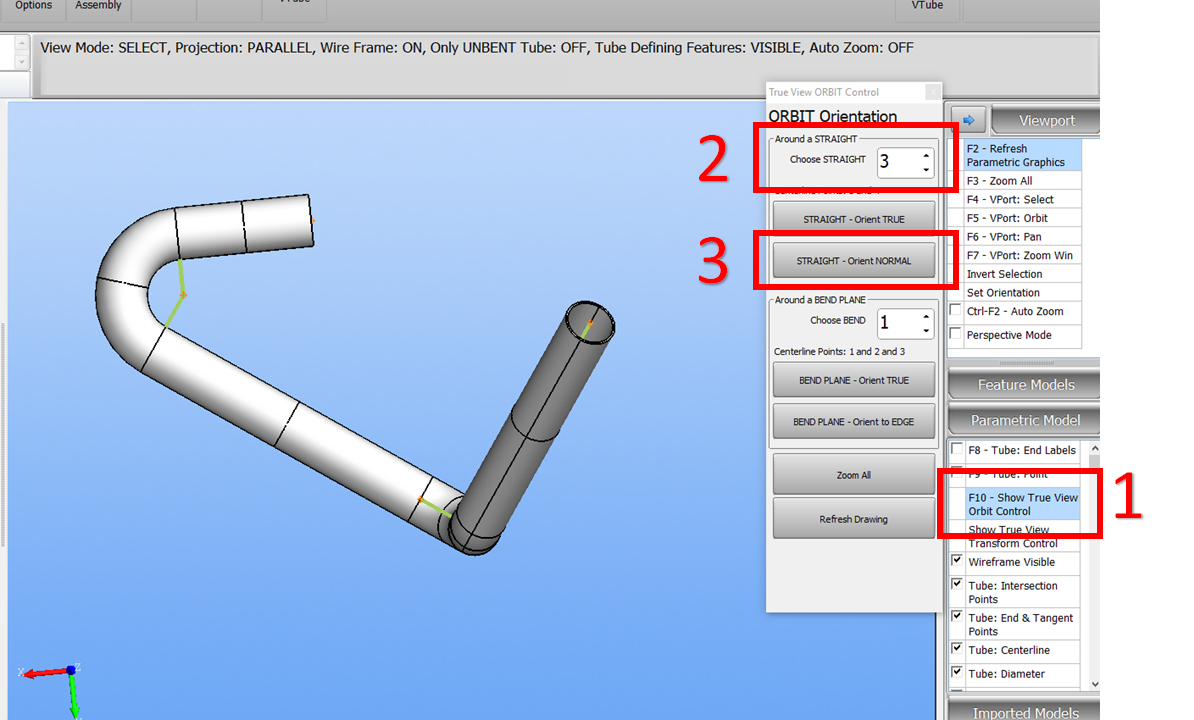Uncheck Wireframe Visible checkbox
1194x720 pixels.
click(957, 561)
